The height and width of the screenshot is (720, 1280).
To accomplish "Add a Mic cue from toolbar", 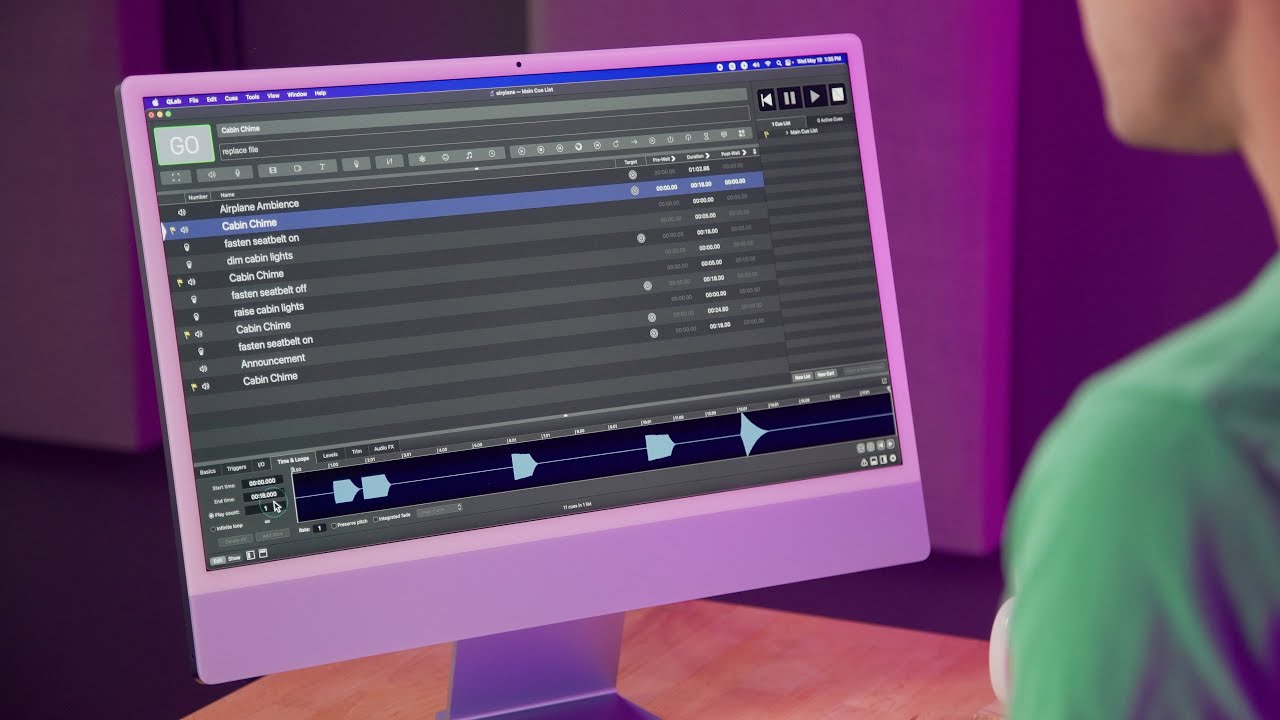I will (x=237, y=172).
